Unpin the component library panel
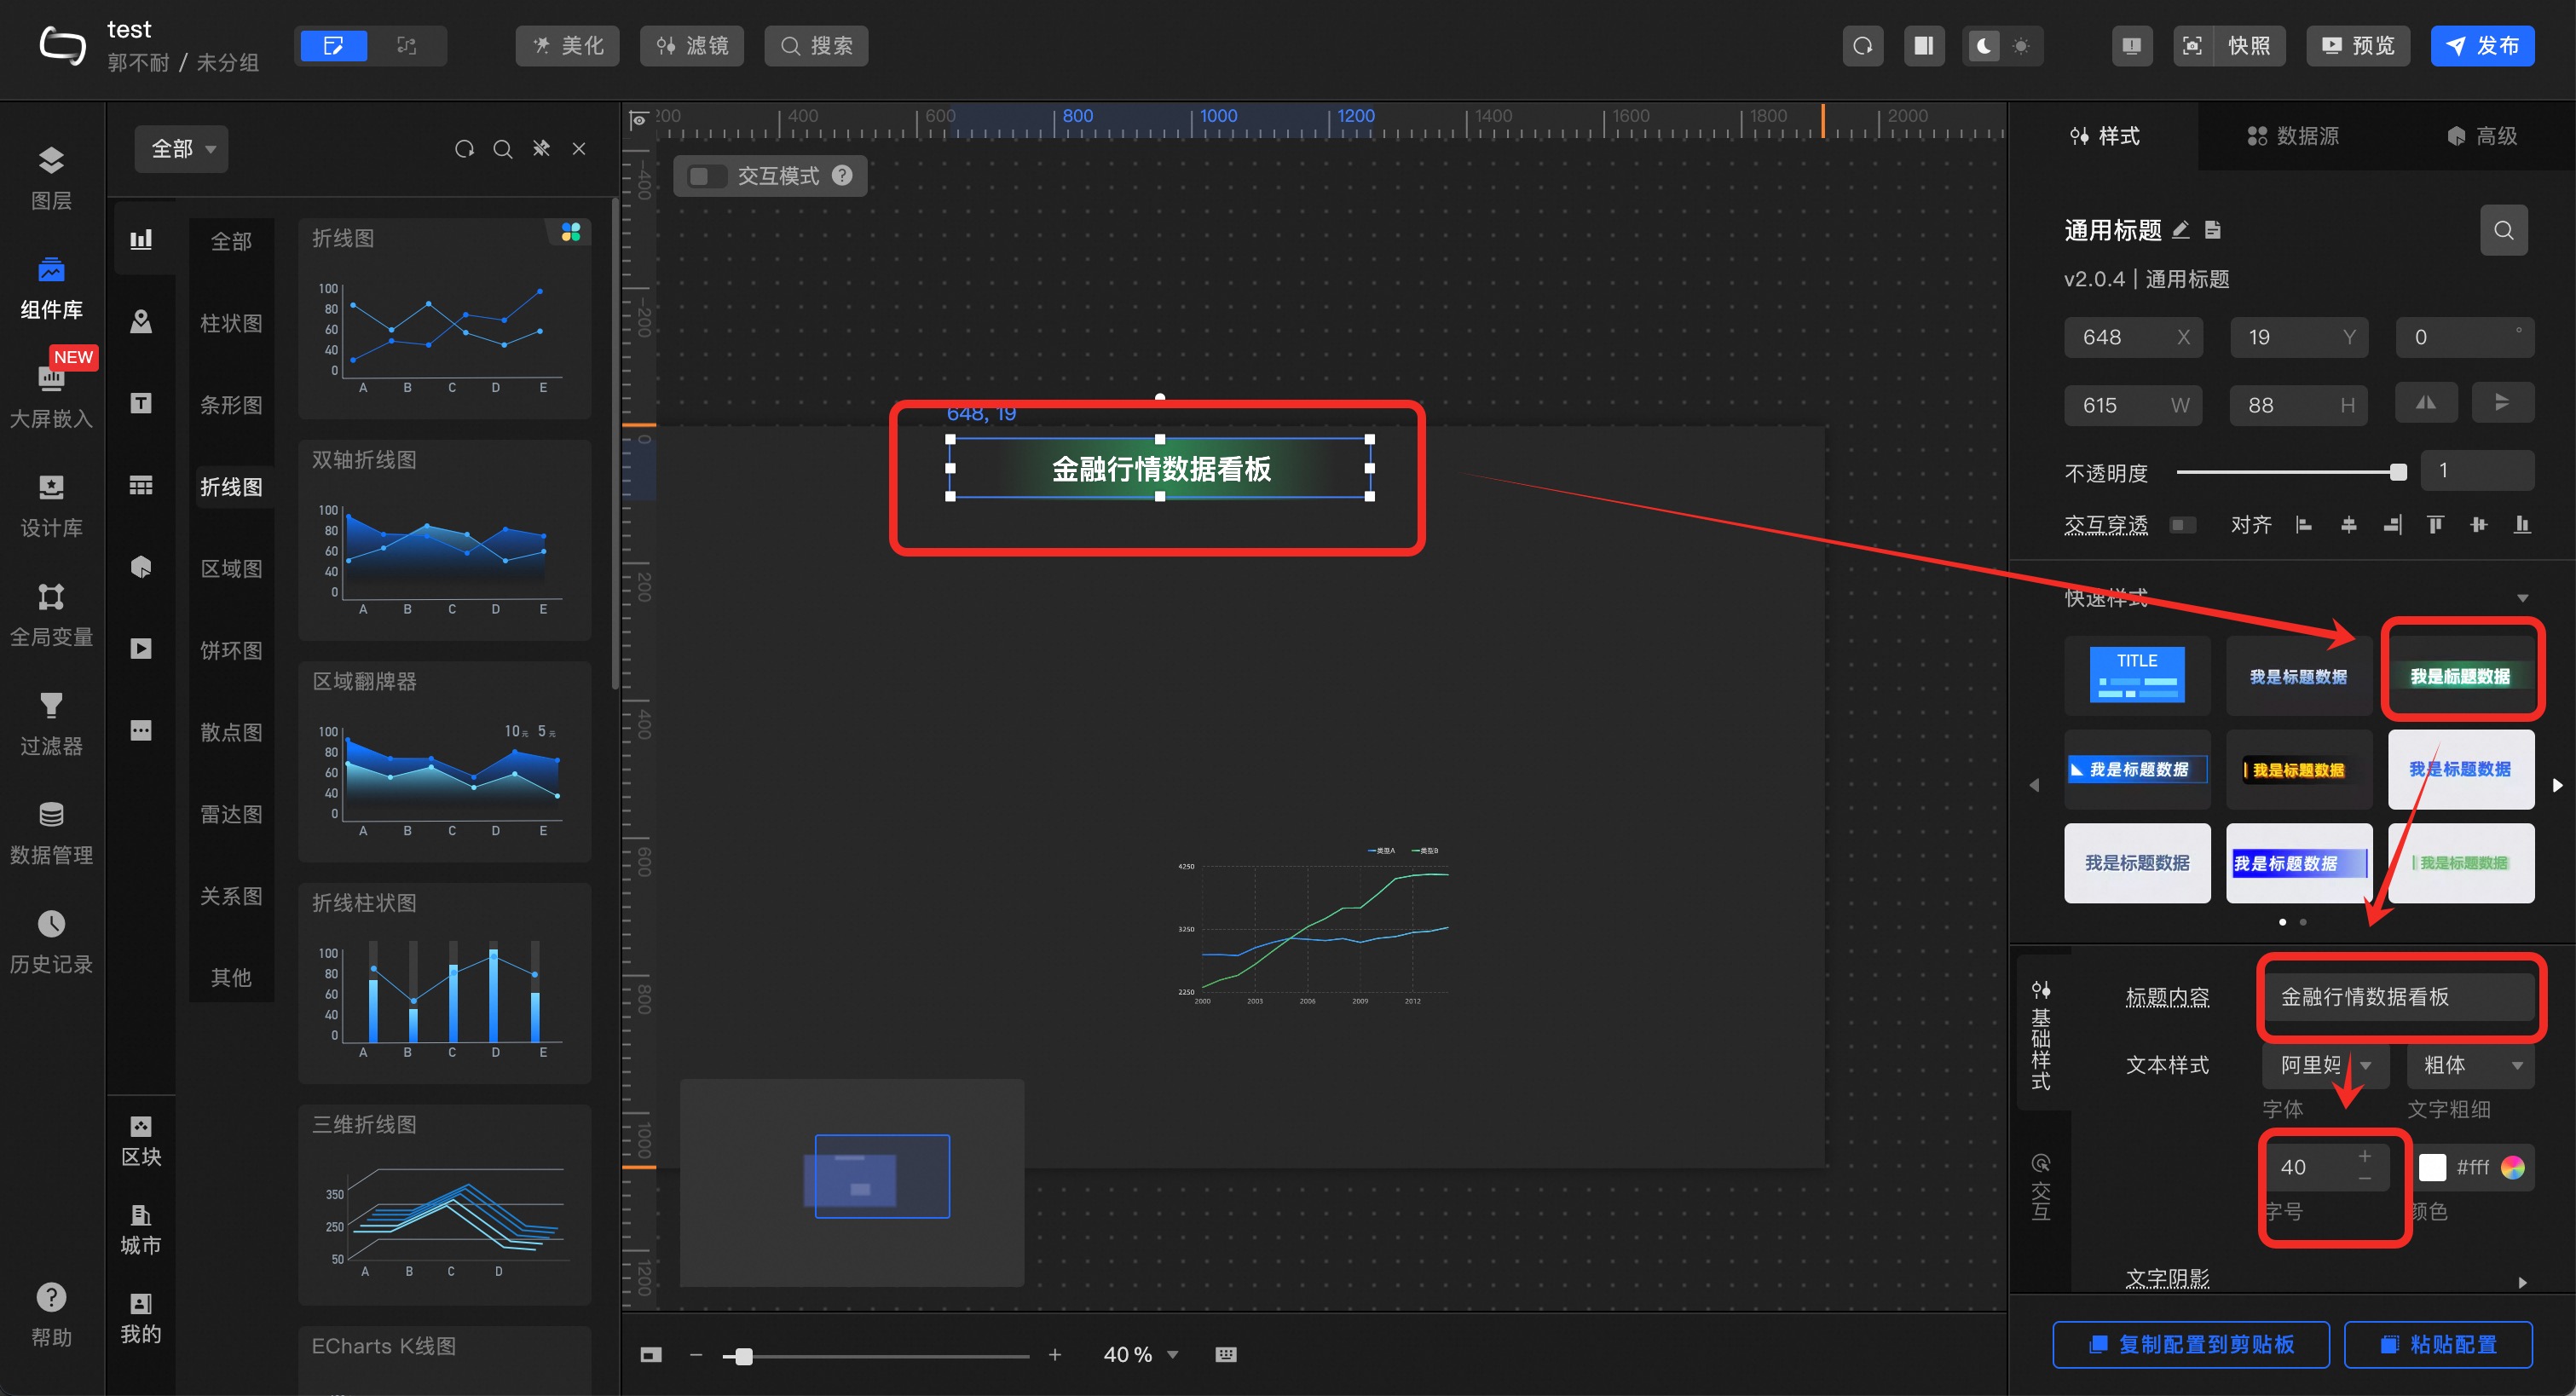The image size is (2576, 1396). tap(541, 149)
